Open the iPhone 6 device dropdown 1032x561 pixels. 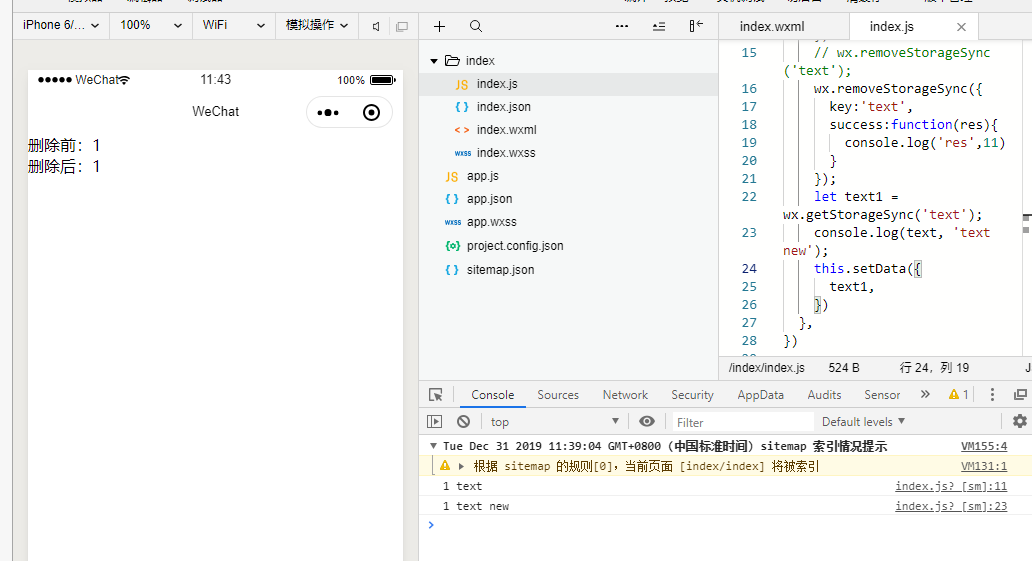(61, 25)
